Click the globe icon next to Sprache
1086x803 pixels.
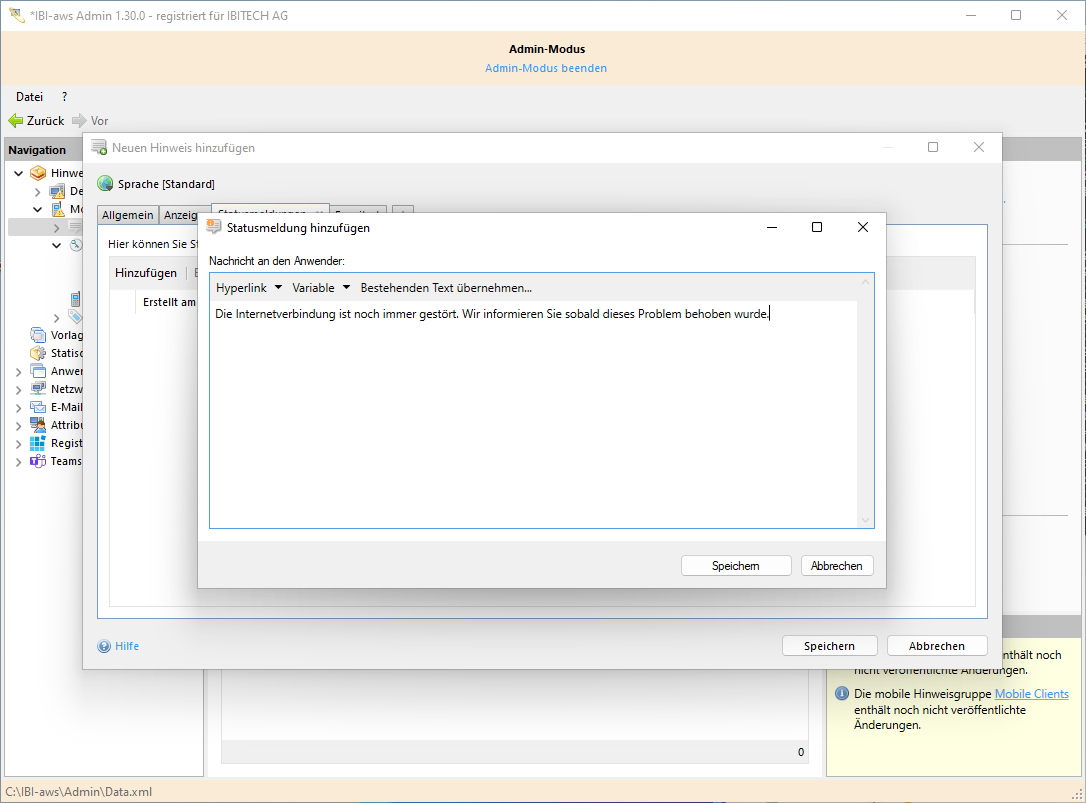click(x=105, y=184)
